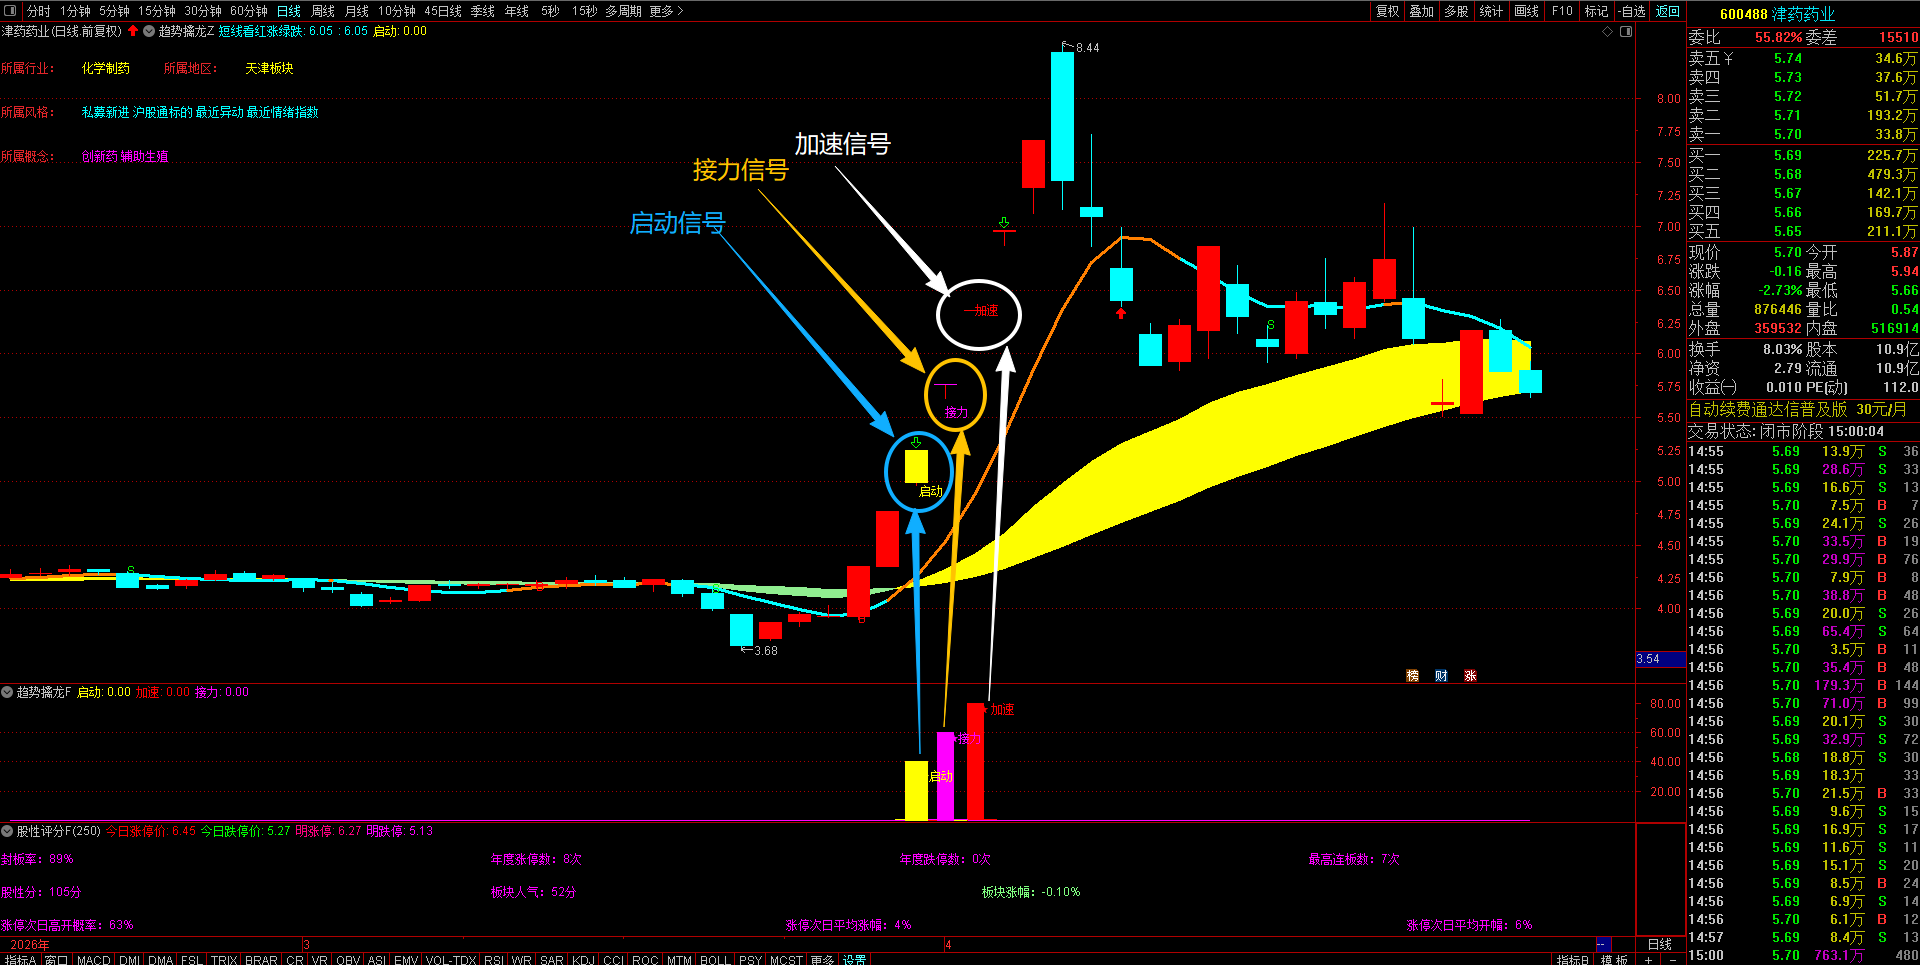Click the plus zoom icon at bottom right

1648,959
